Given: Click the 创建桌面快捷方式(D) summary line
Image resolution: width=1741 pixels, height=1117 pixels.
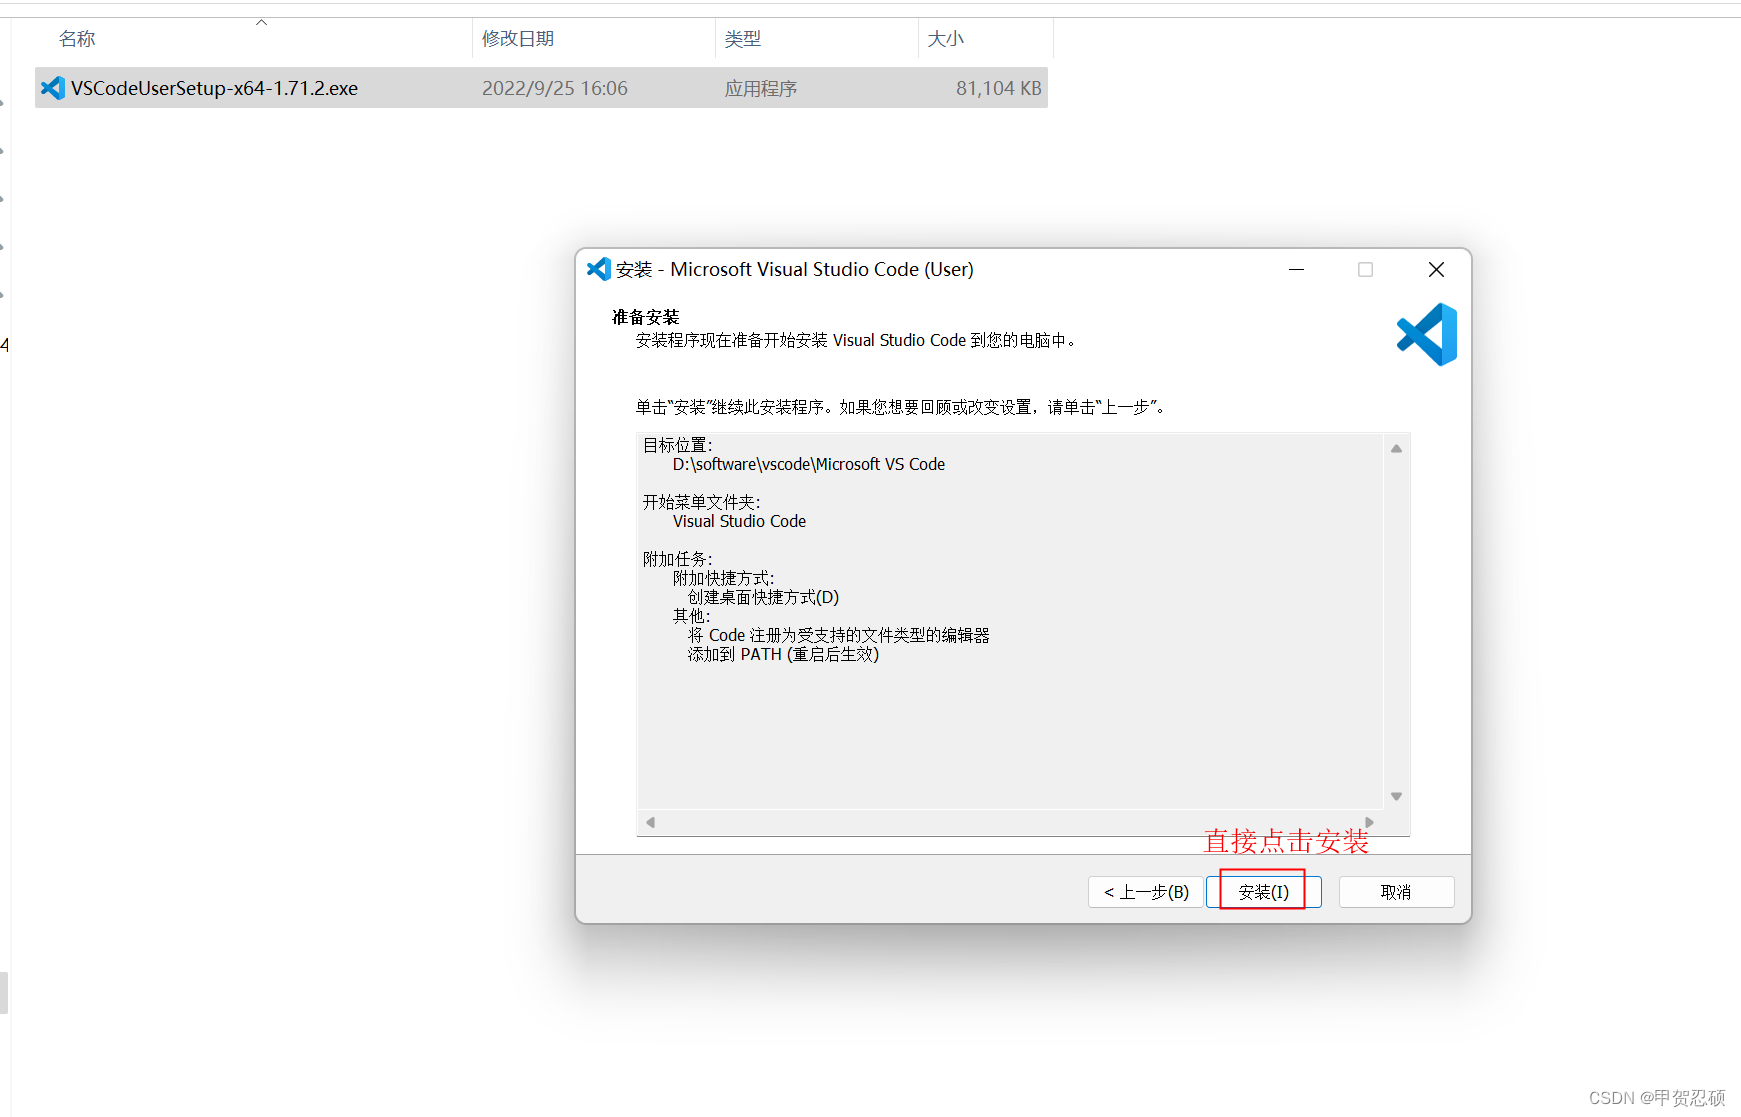Looking at the screenshot, I should click(763, 597).
